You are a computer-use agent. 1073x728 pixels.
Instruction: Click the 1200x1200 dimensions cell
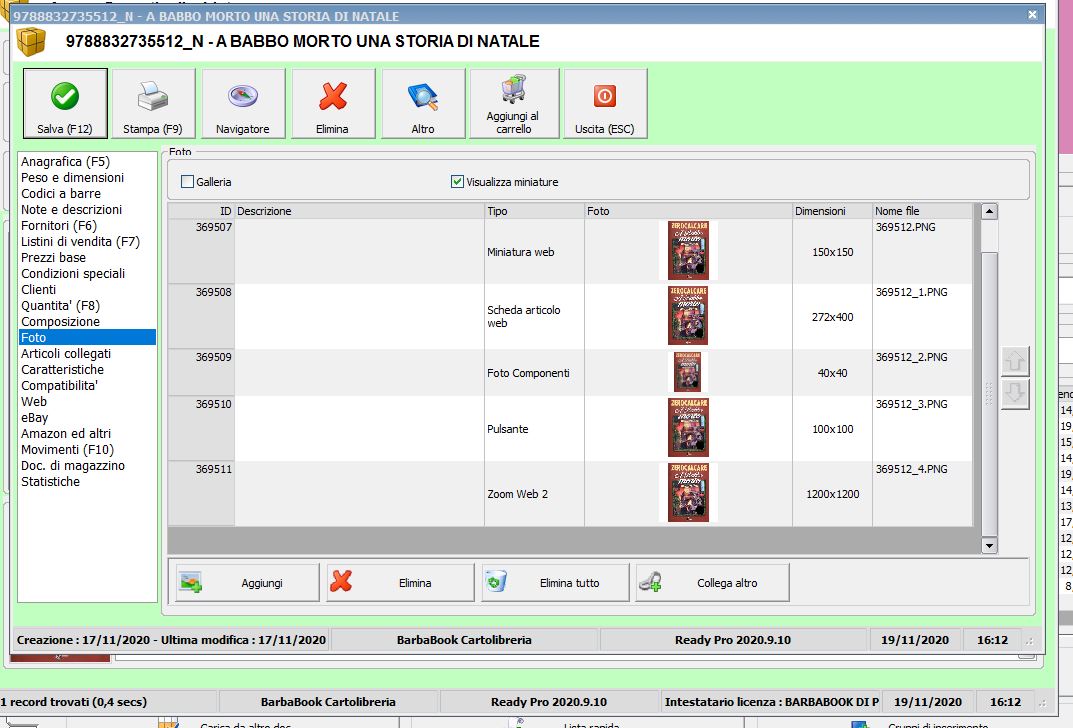[832, 494]
